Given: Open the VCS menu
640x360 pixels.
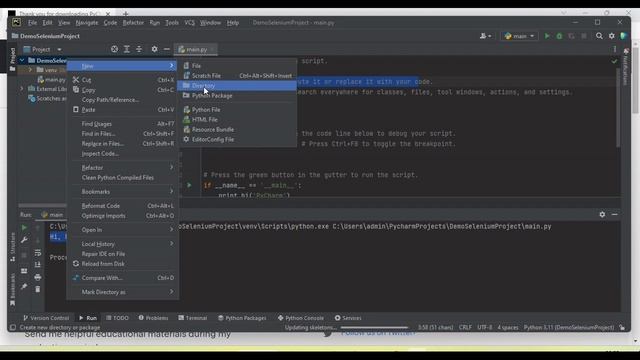Looking at the screenshot, I should coord(189,23).
